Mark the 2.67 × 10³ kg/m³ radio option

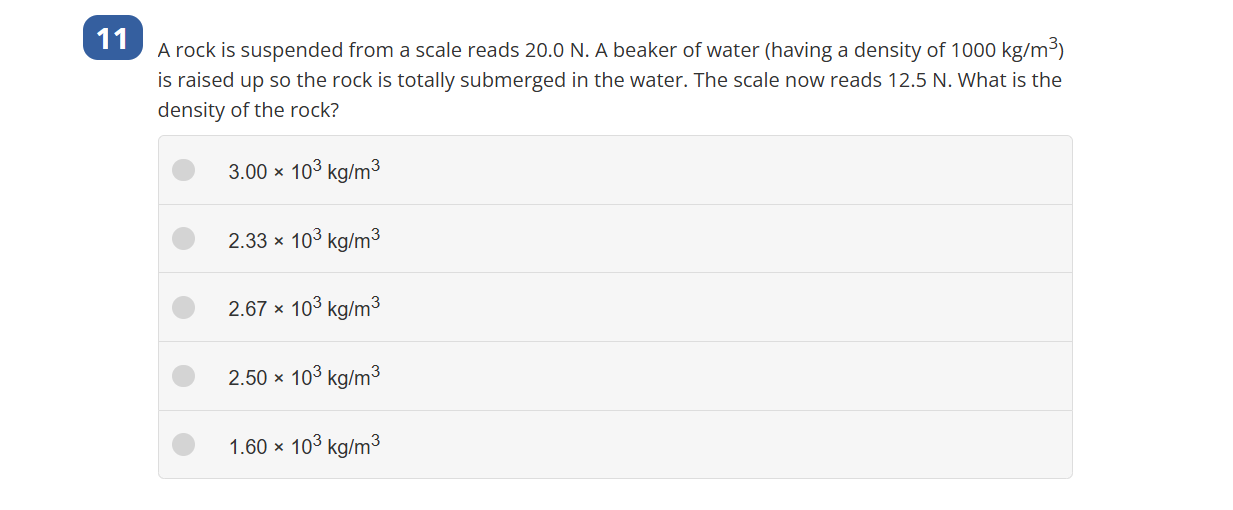click(183, 307)
